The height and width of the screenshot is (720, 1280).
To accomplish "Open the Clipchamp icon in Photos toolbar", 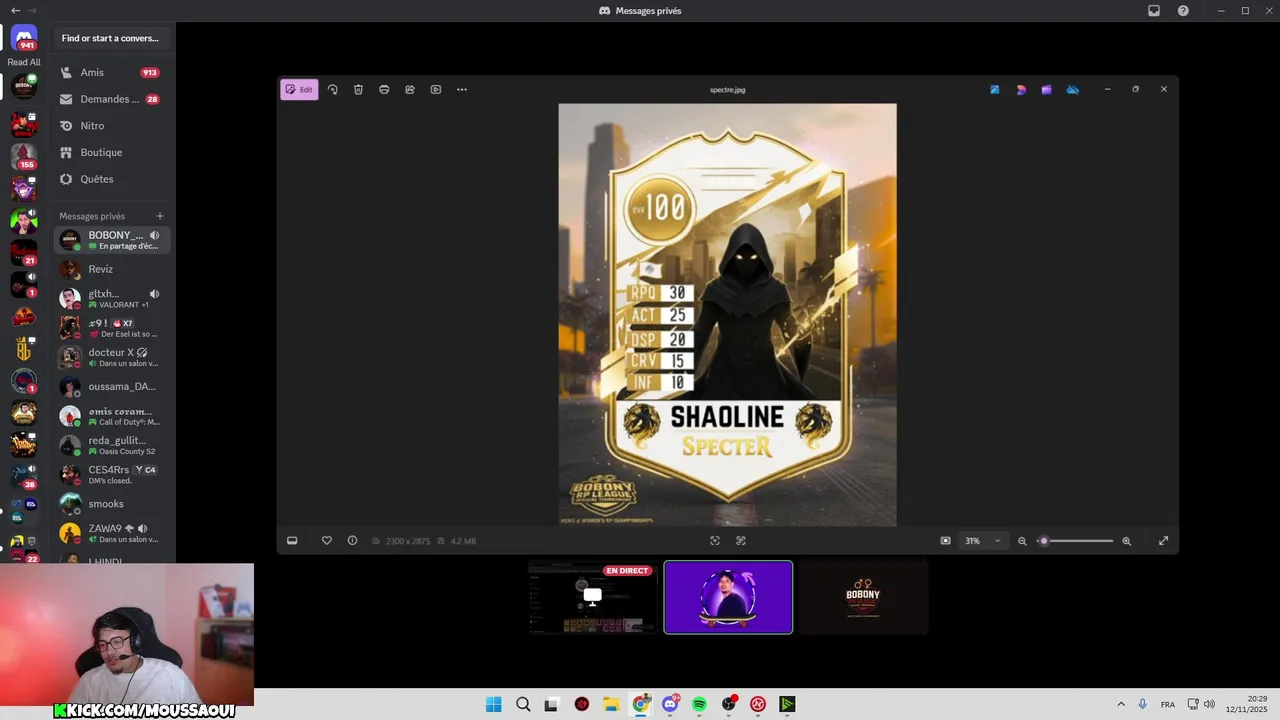I will (1047, 90).
